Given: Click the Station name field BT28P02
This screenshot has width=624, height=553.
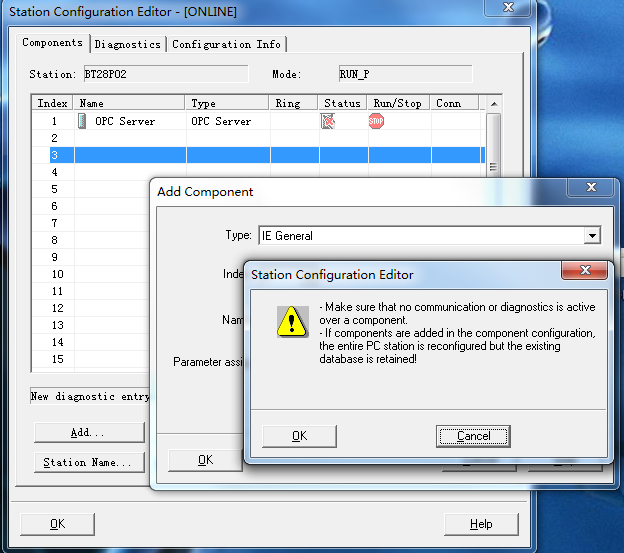Looking at the screenshot, I should pos(164,74).
